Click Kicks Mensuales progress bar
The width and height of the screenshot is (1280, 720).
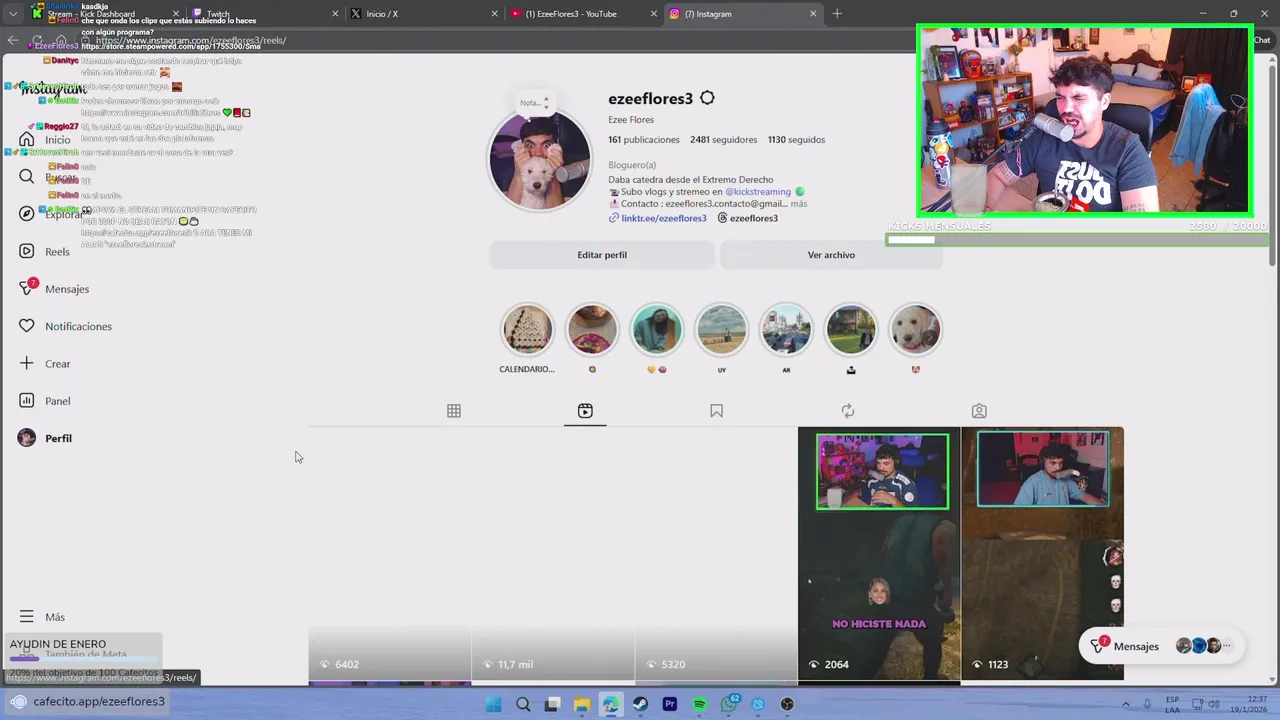[1077, 240]
